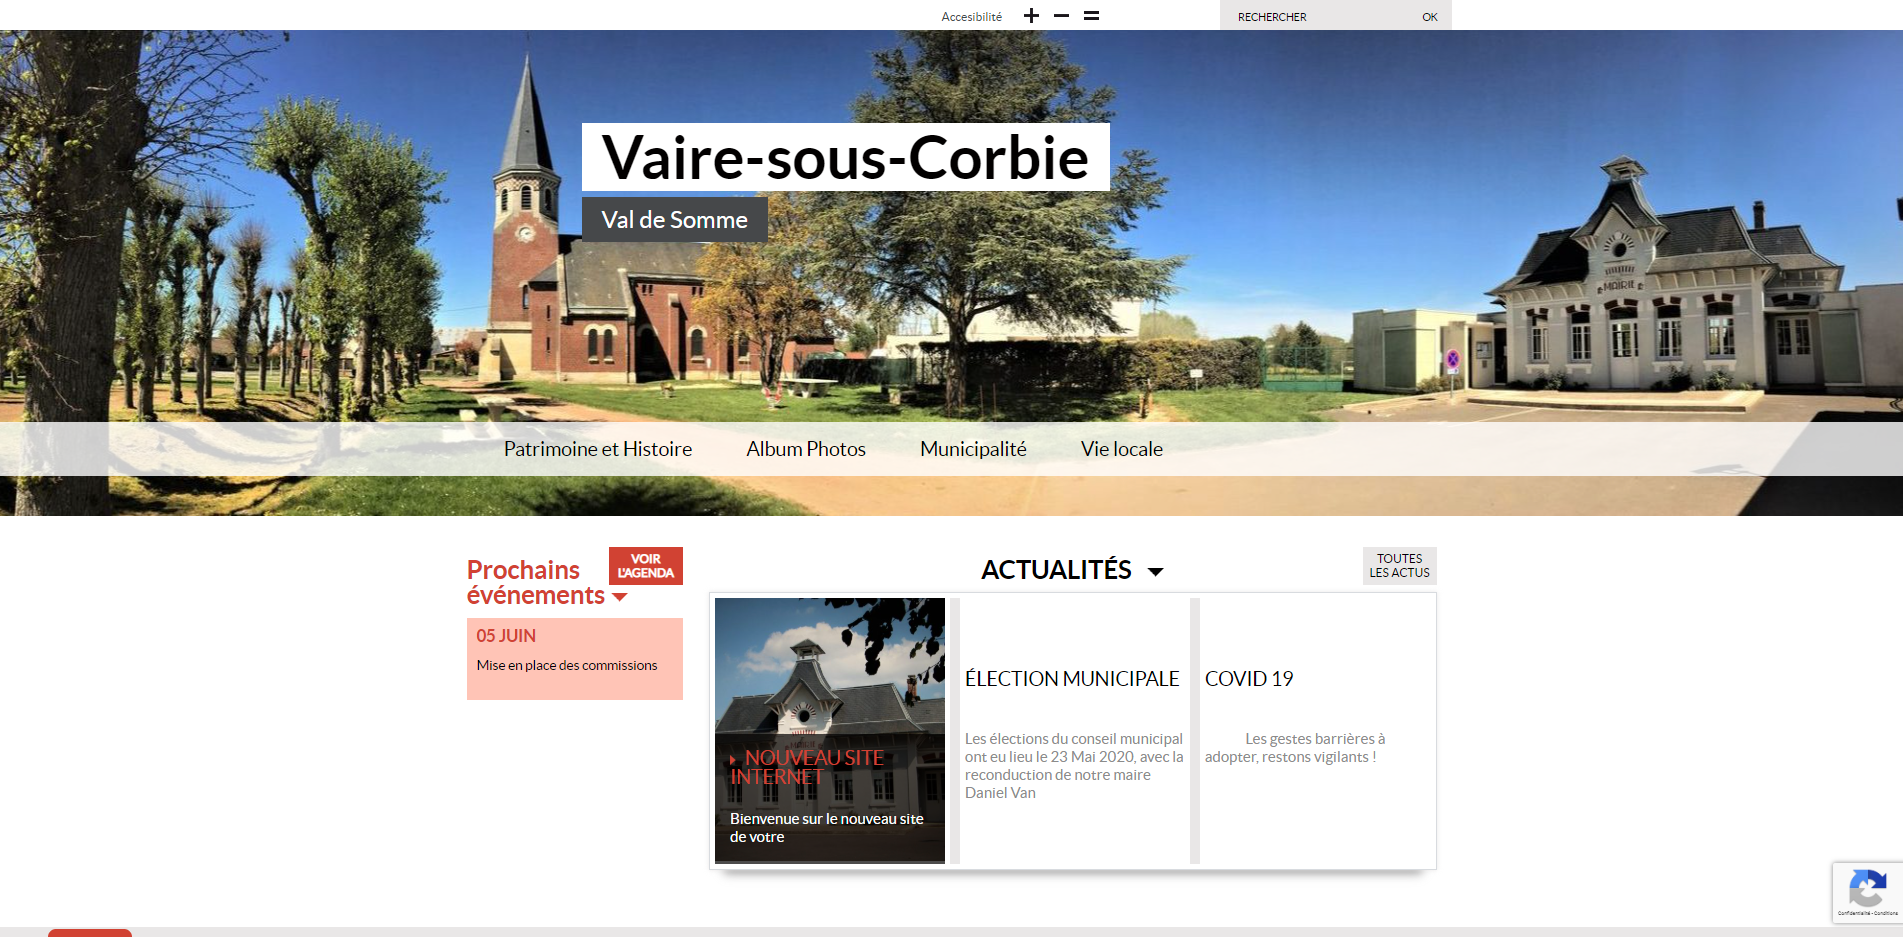Click the VOIR L'AGENDA button
The image size is (1903, 937).
pos(646,565)
